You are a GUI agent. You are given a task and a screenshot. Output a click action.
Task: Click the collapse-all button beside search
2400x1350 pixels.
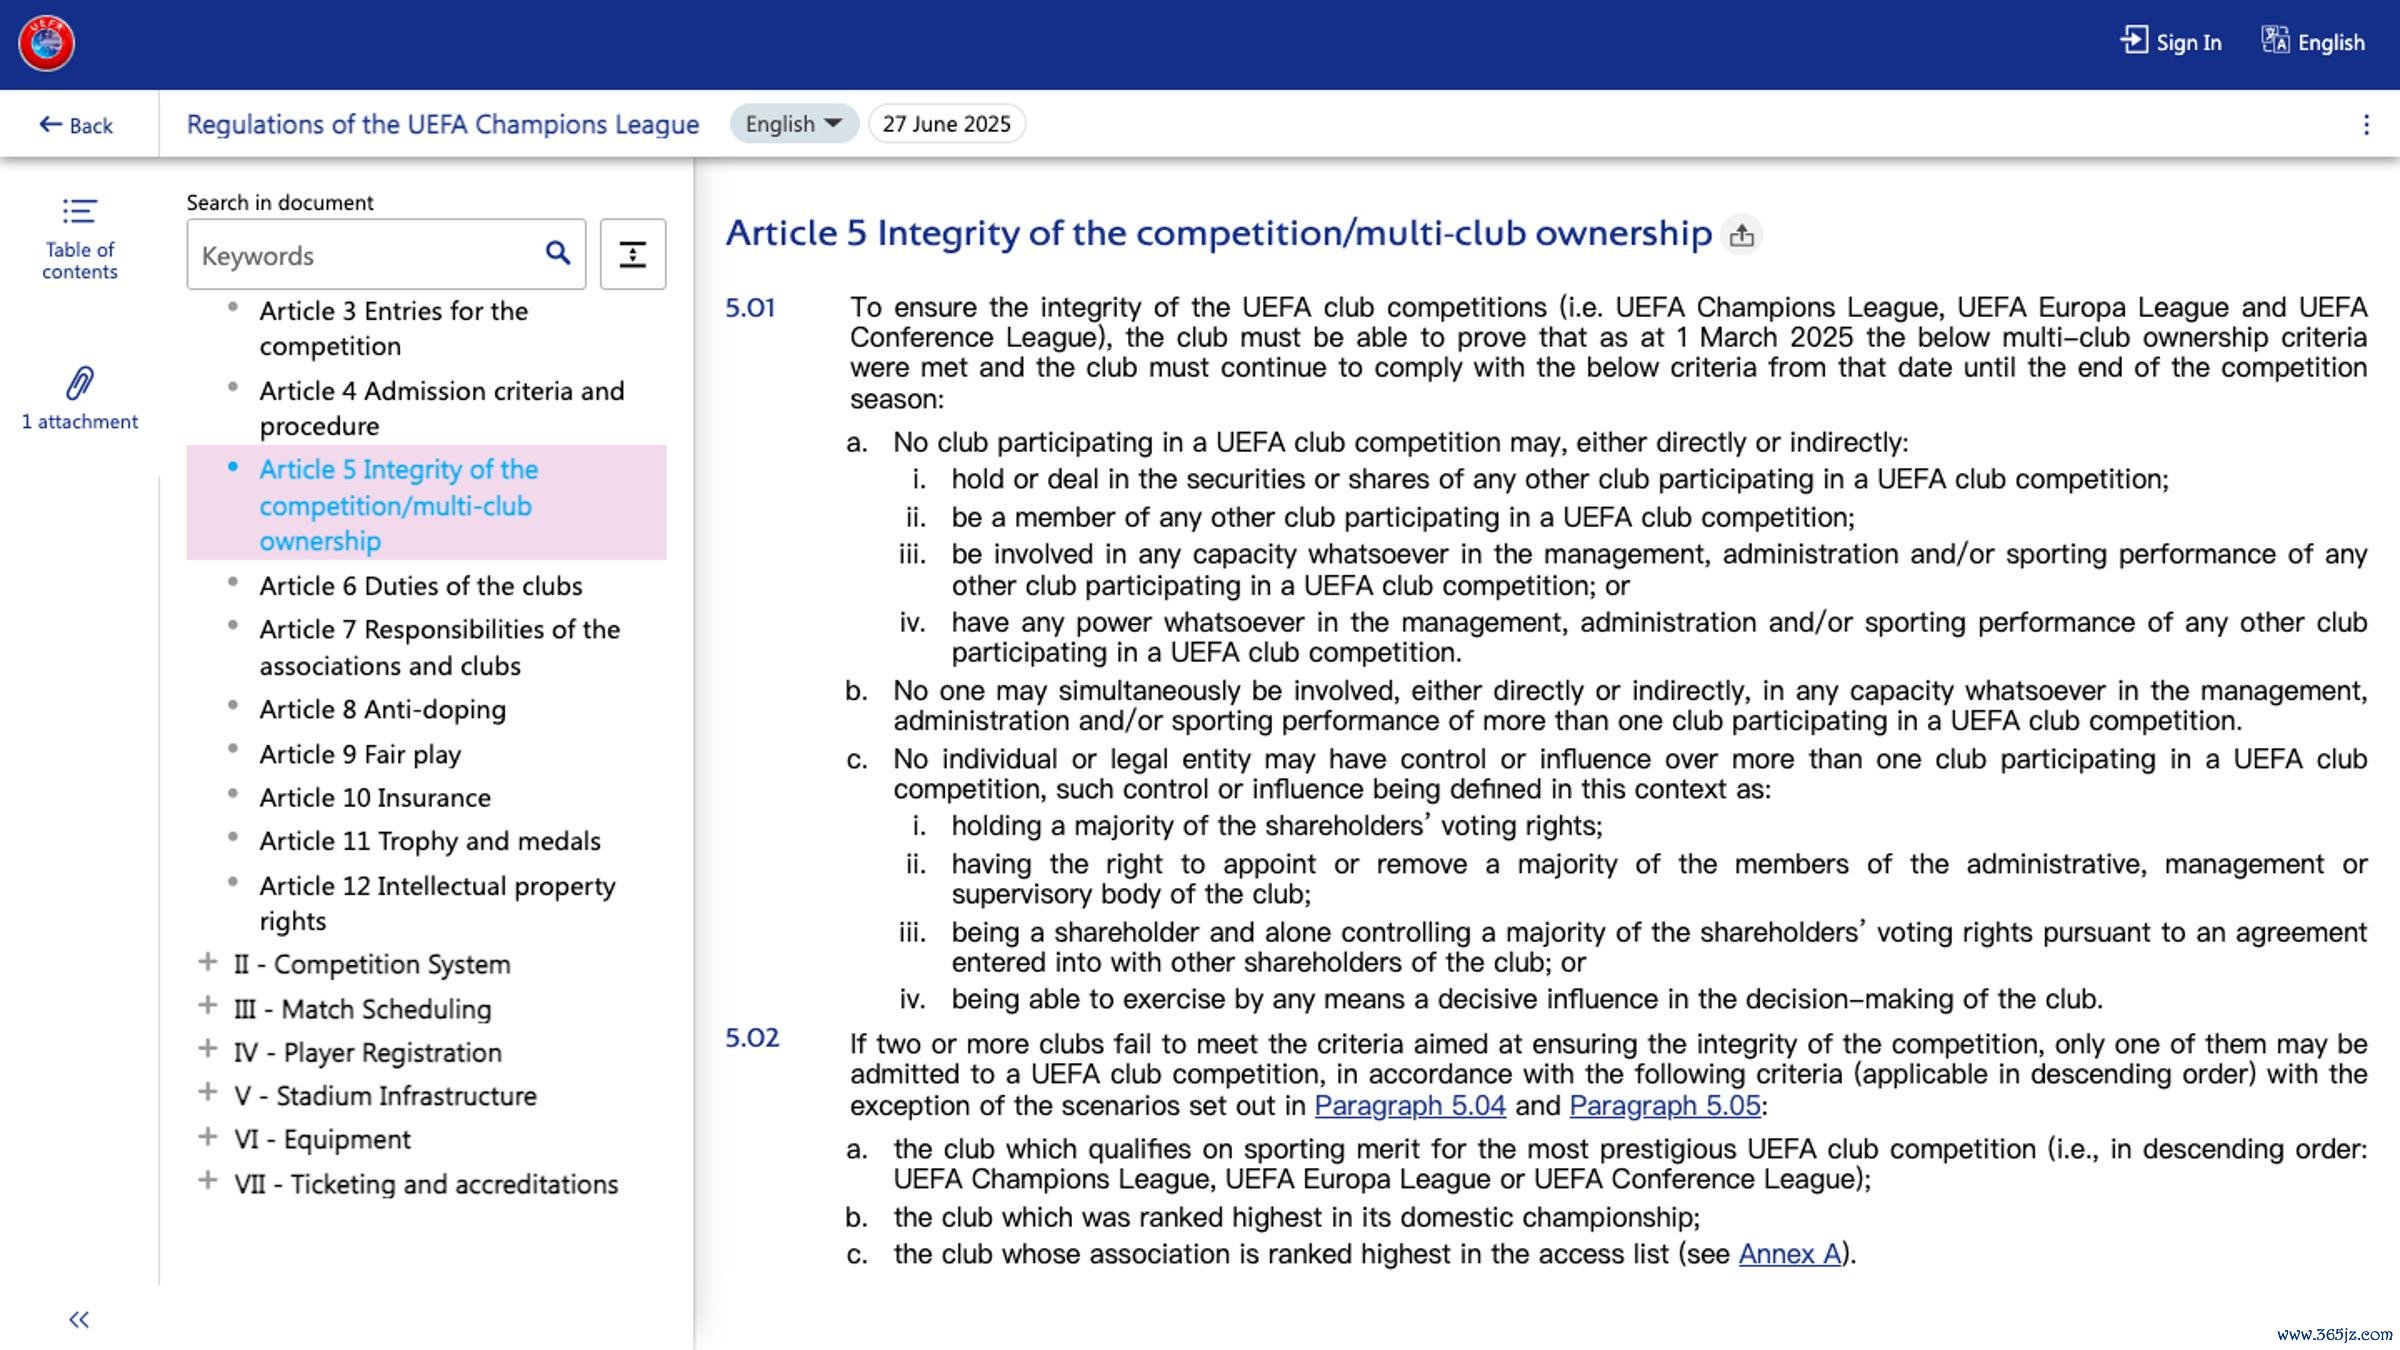(x=632, y=254)
